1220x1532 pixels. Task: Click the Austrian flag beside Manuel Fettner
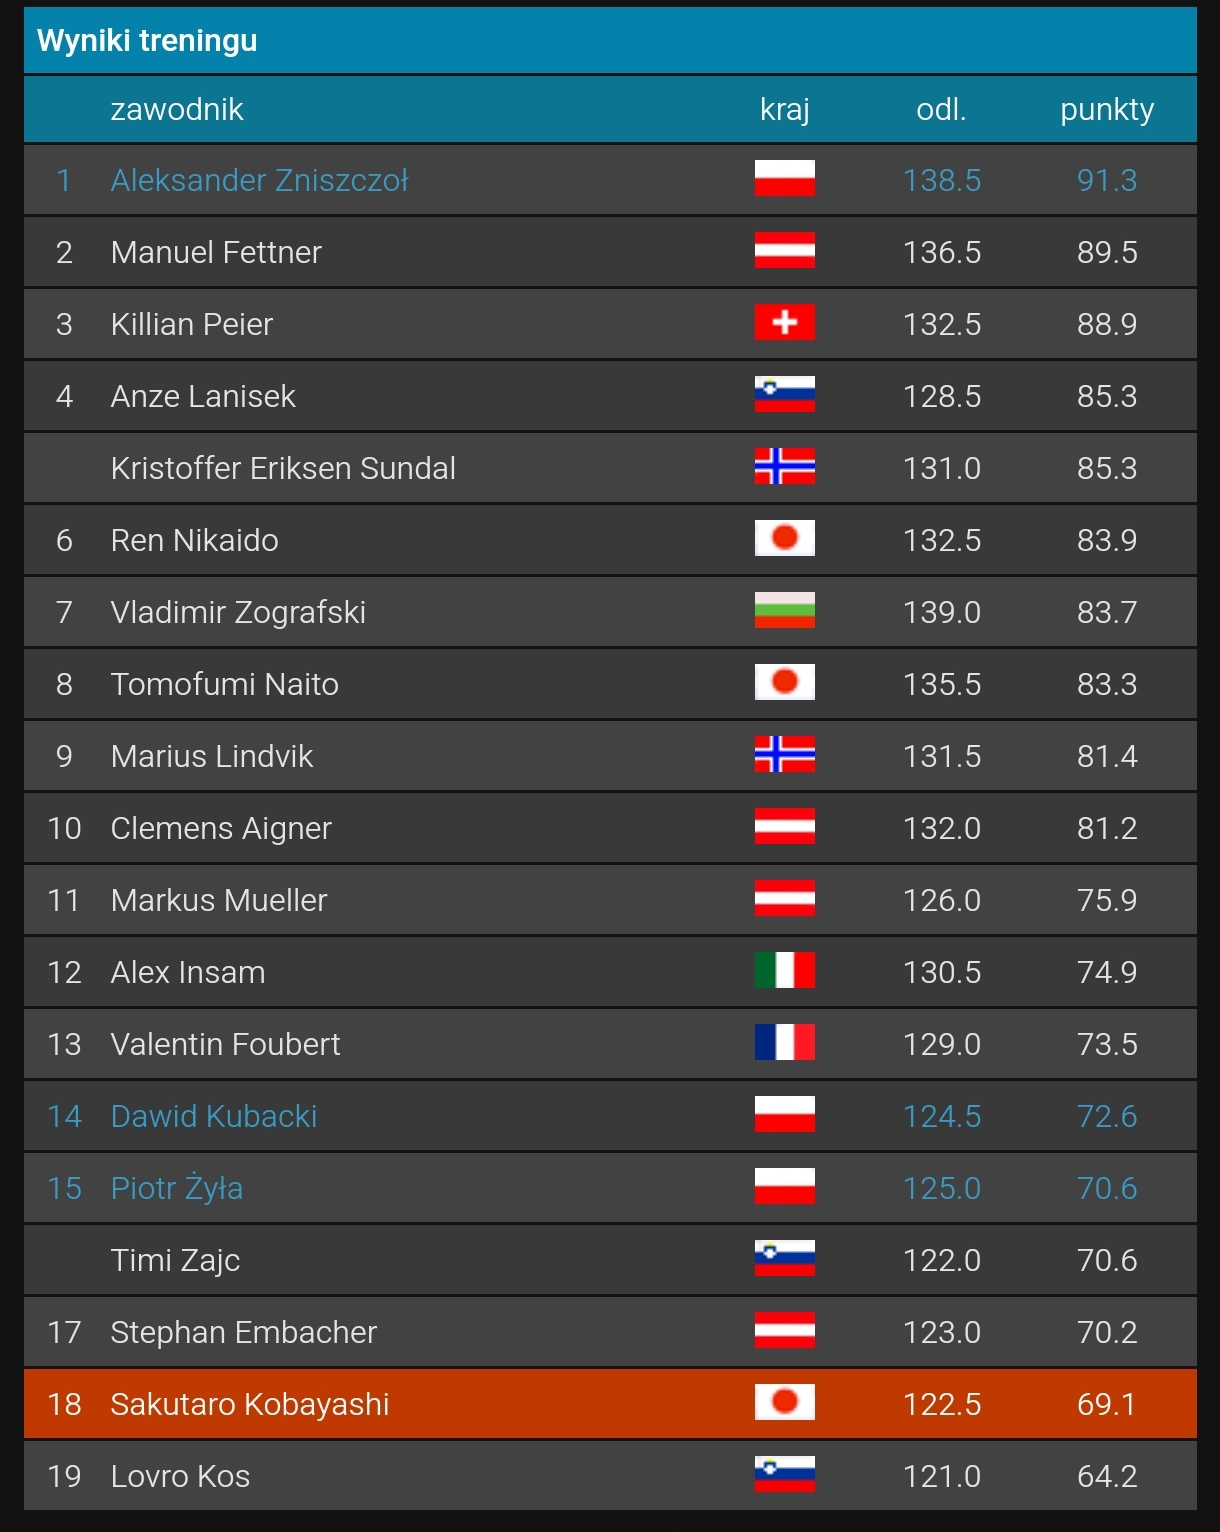click(x=784, y=251)
